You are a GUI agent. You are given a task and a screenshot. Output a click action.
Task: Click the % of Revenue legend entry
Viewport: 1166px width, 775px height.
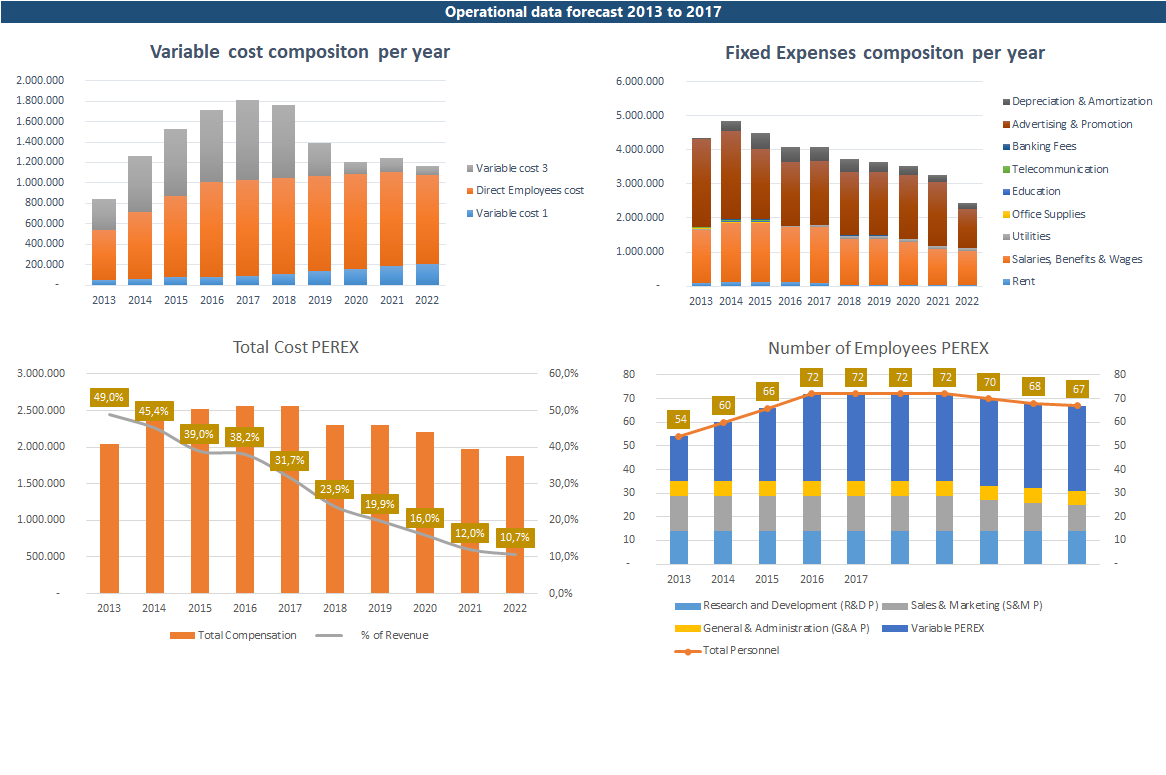[x=394, y=635]
